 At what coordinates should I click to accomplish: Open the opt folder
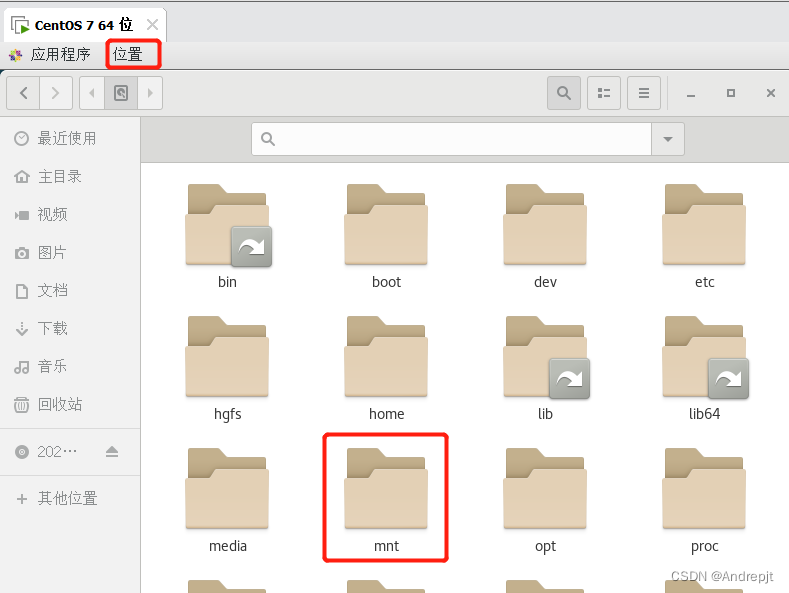pos(545,500)
